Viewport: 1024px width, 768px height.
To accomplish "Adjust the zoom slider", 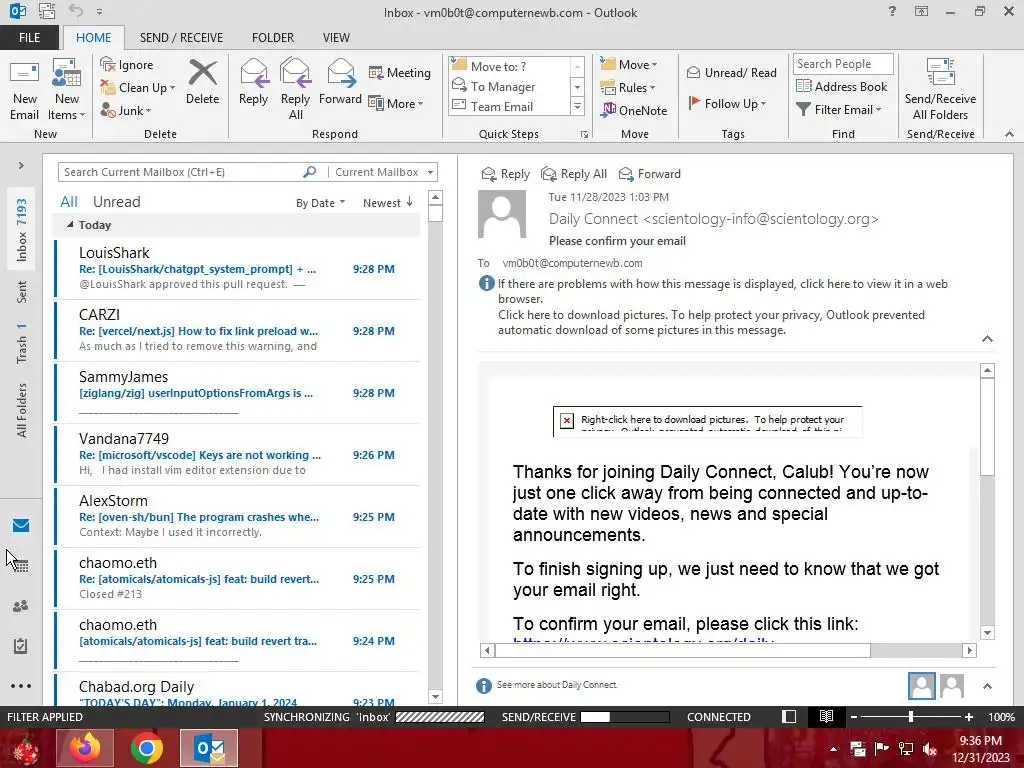I will (910, 716).
